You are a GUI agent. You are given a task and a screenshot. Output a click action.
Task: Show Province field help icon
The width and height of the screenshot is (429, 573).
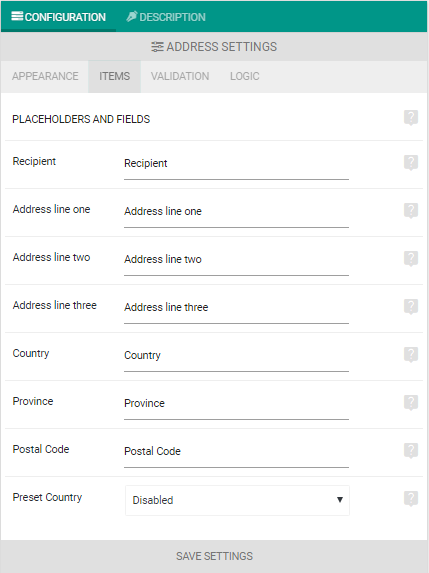pos(411,402)
